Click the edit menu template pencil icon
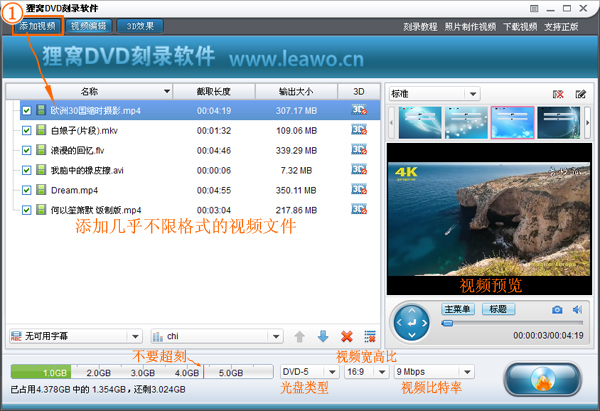 [x=580, y=94]
